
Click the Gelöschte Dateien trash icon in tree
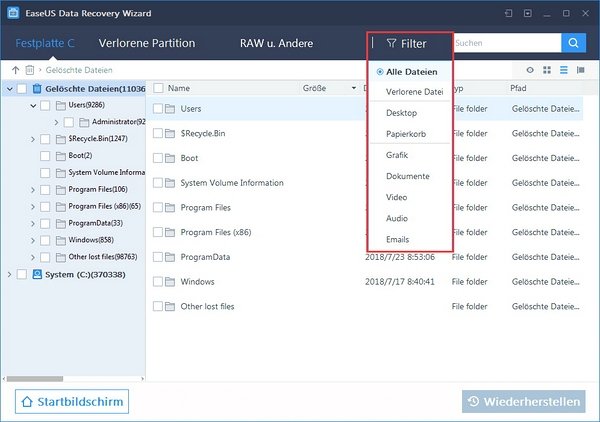[x=37, y=89]
